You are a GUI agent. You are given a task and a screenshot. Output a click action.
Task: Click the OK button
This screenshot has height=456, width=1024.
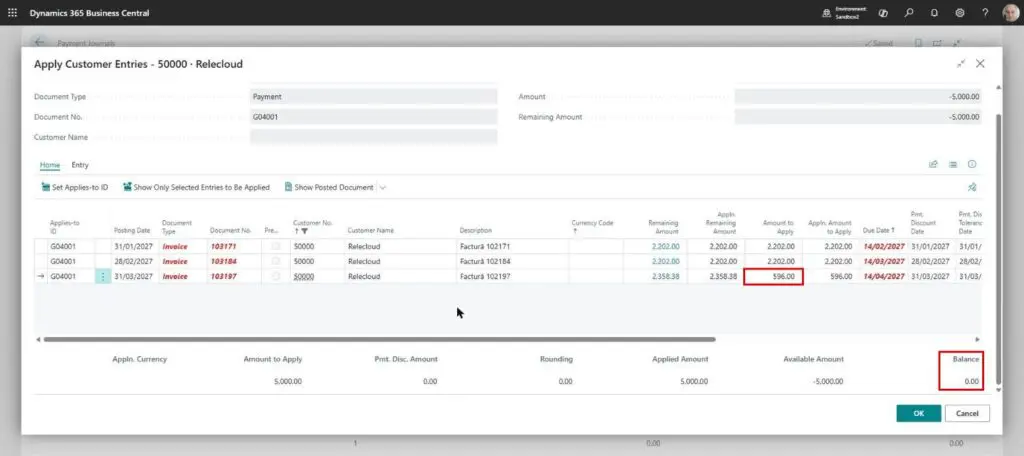pyautogui.click(x=918, y=414)
